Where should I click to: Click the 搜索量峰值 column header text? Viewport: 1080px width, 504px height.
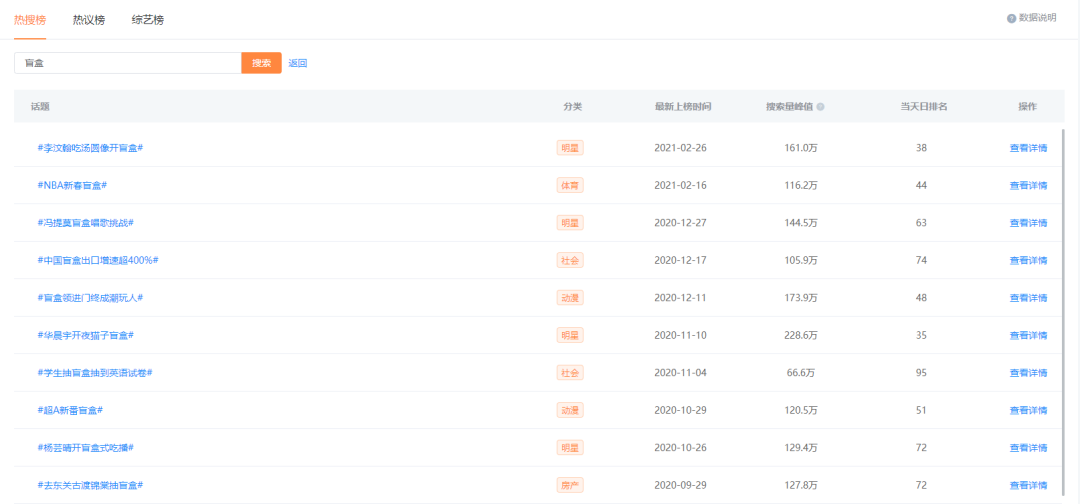tap(790, 107)
